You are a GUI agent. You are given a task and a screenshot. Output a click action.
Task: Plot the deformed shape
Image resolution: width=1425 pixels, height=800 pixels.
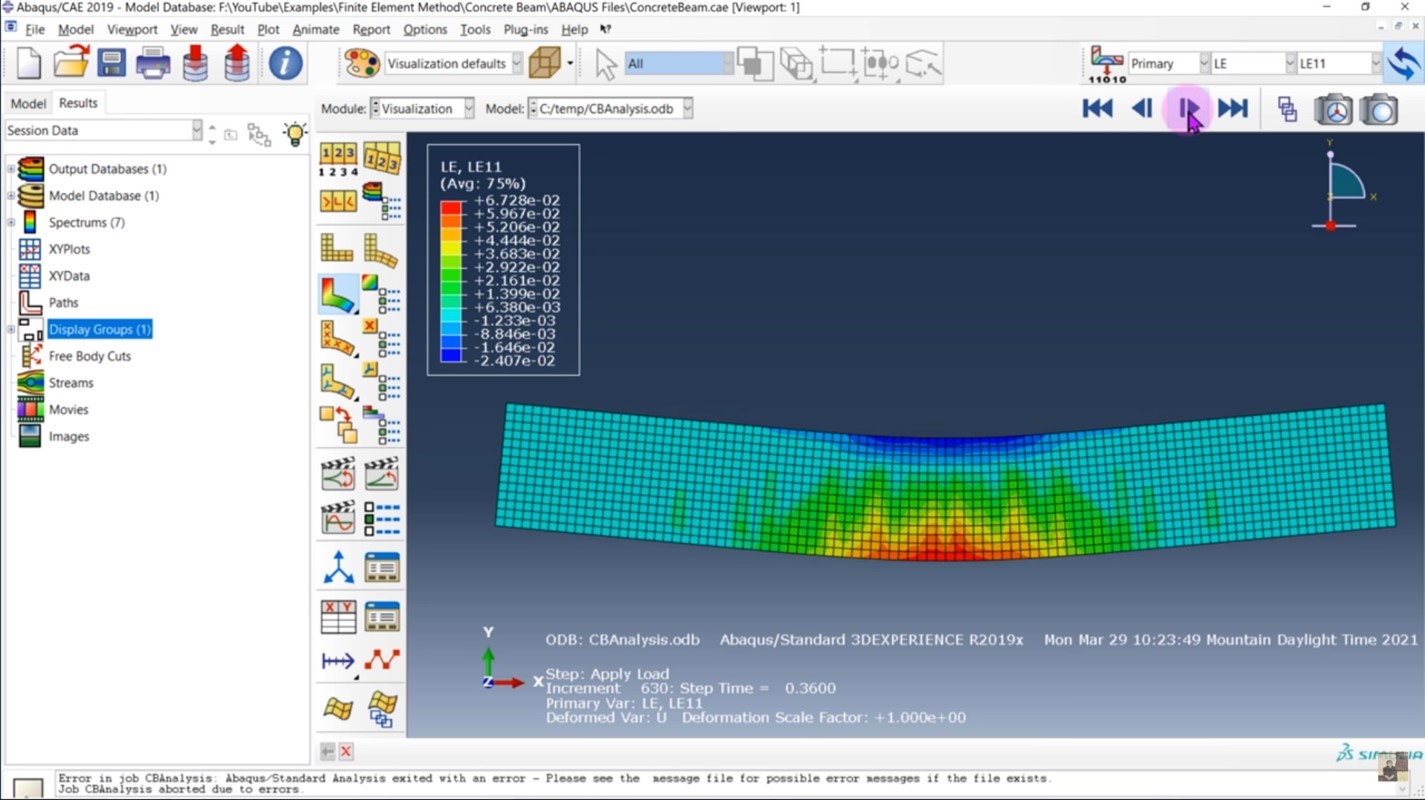(x=382, y=248)
